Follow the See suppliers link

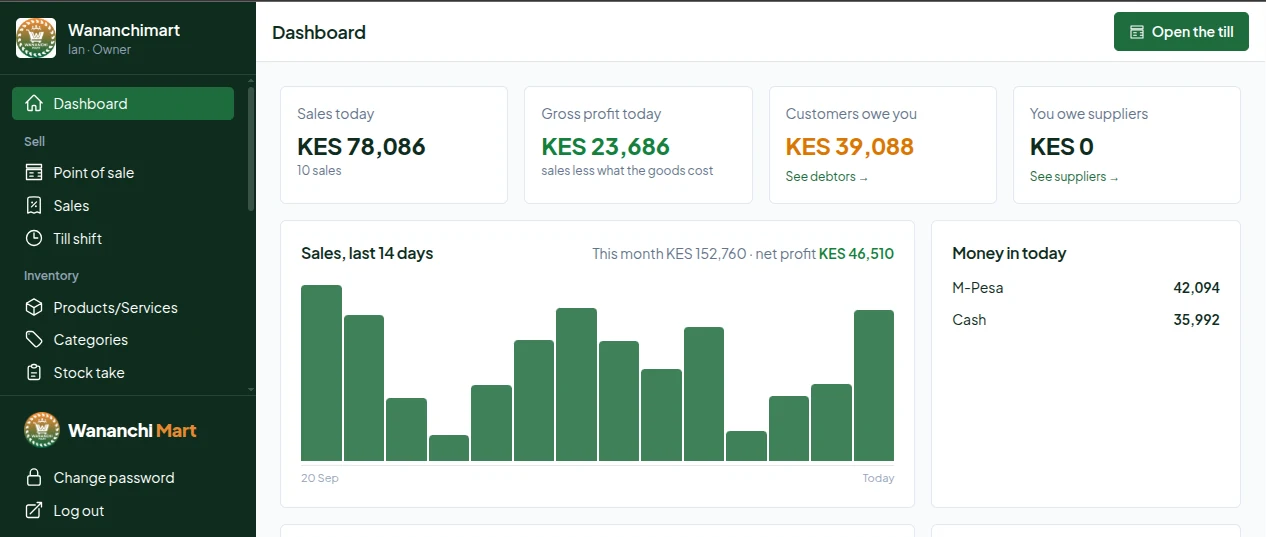1074,177
